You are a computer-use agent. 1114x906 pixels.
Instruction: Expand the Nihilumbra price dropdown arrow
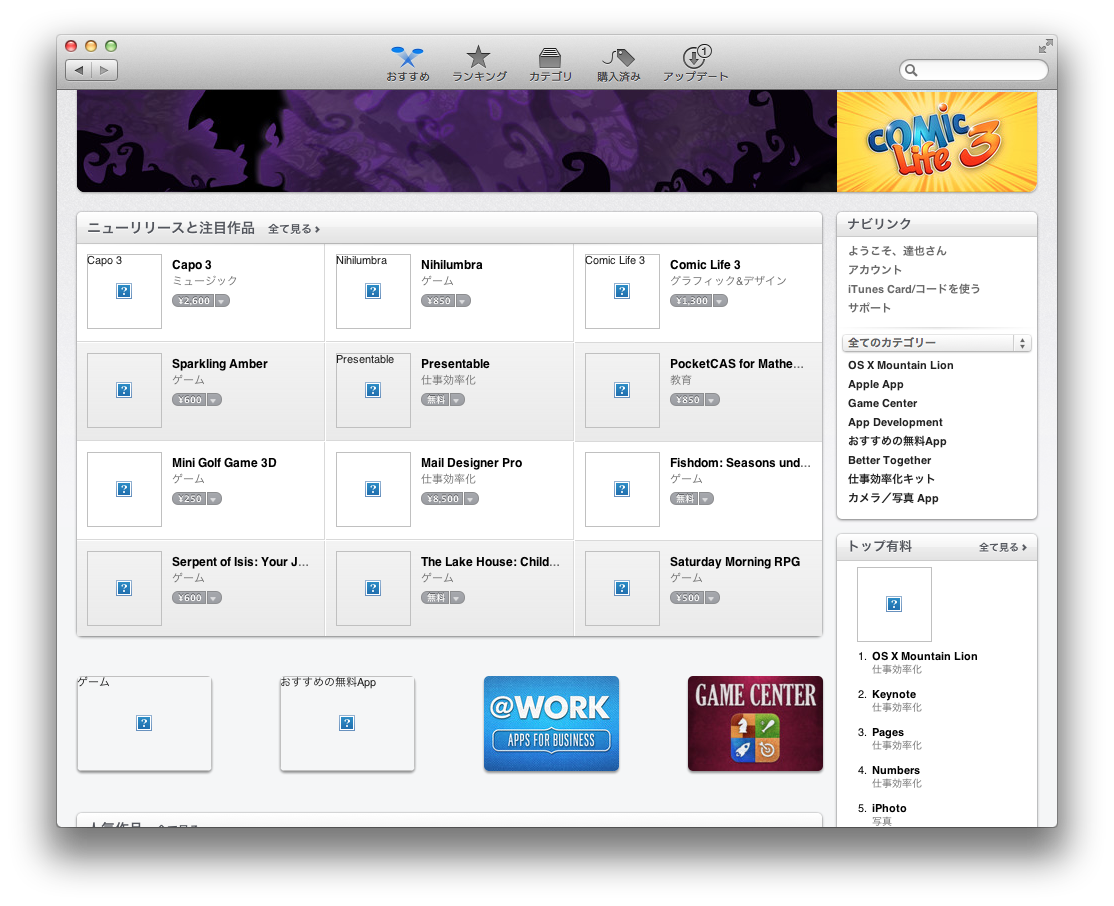tap(463, 301)
